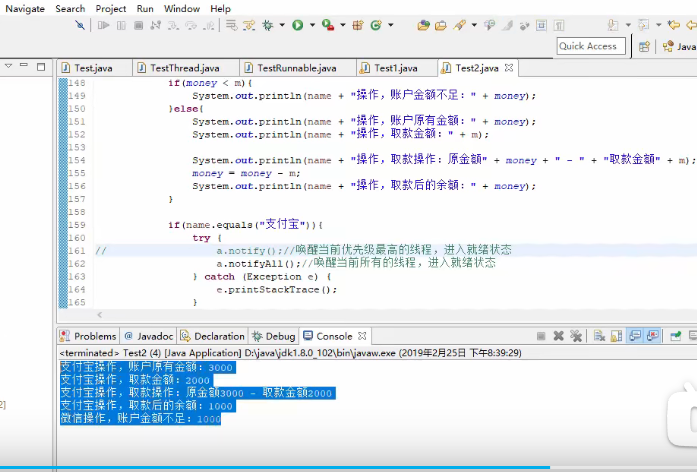Switch to the Debug view tab

click(274, 336)
